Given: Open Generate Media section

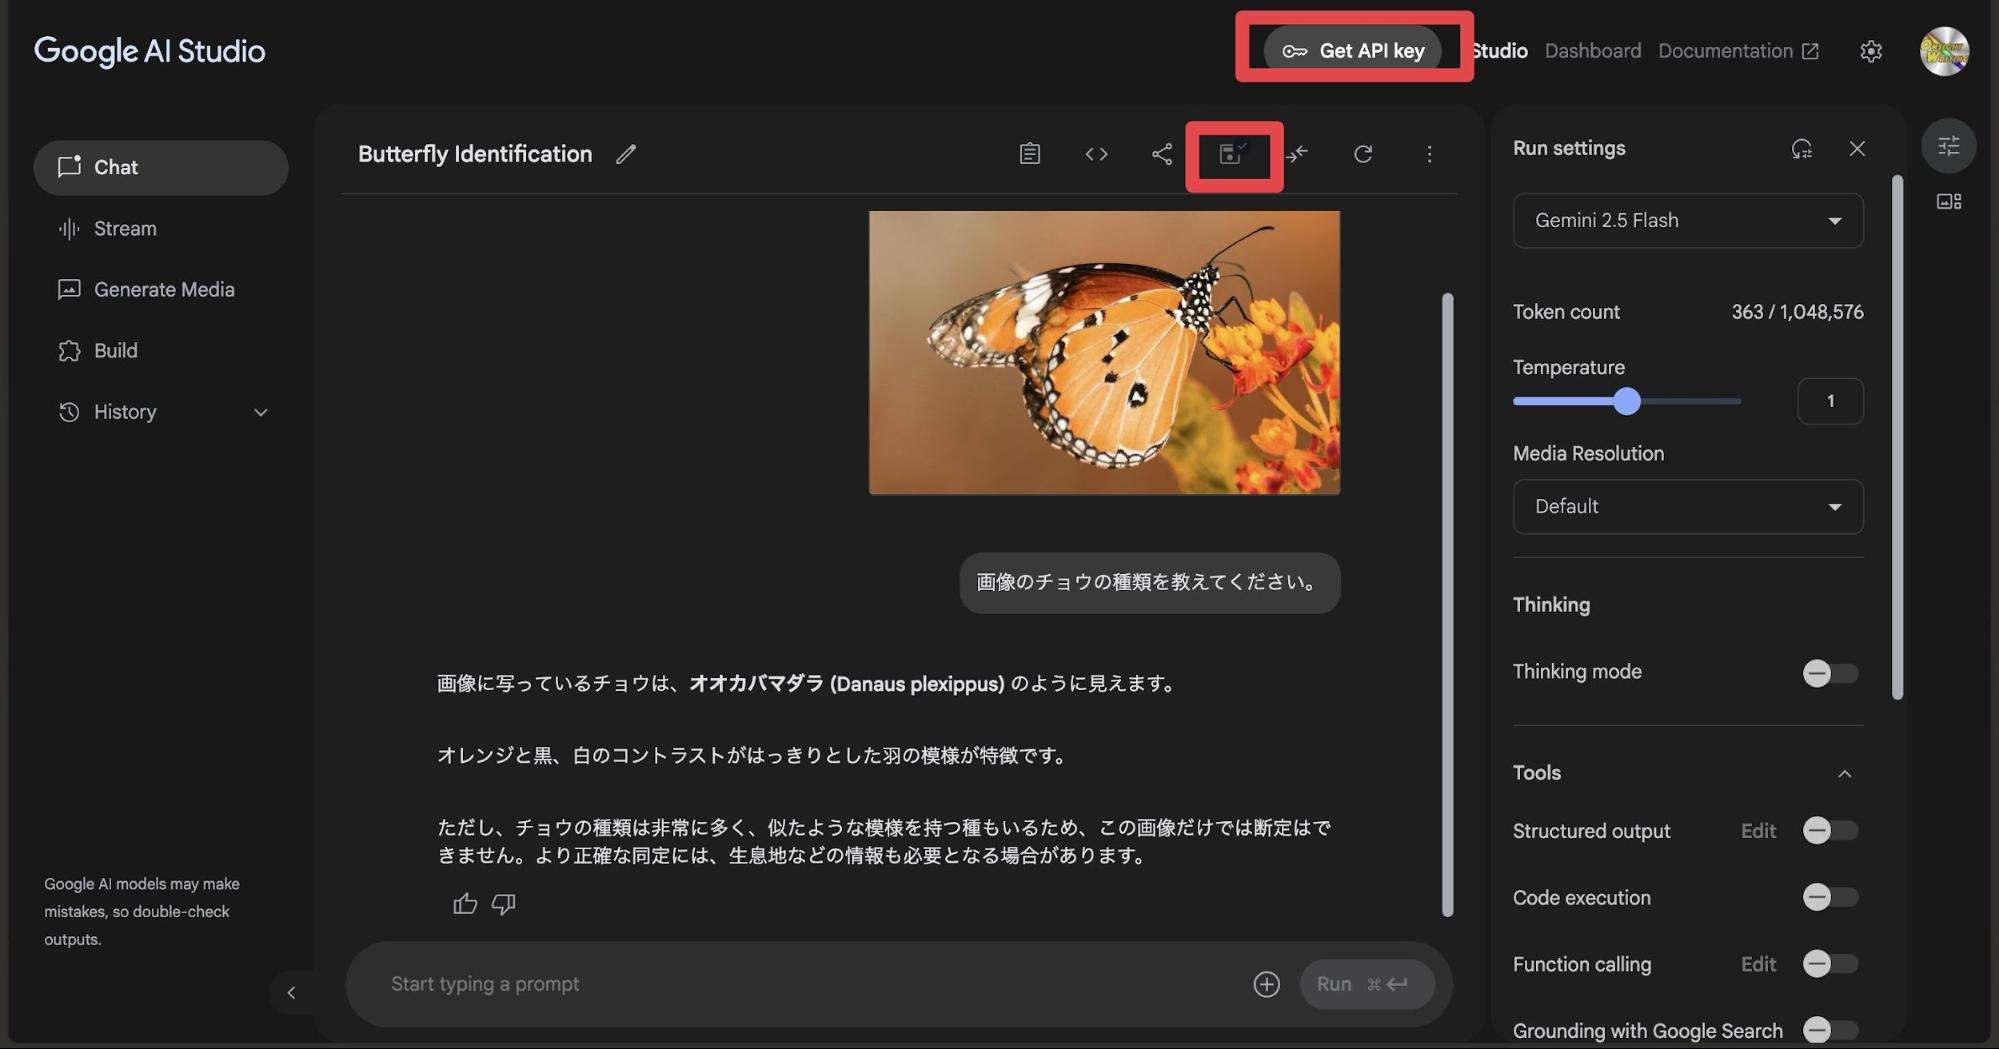Looking at the screenshot, I should tap(161, 289).
